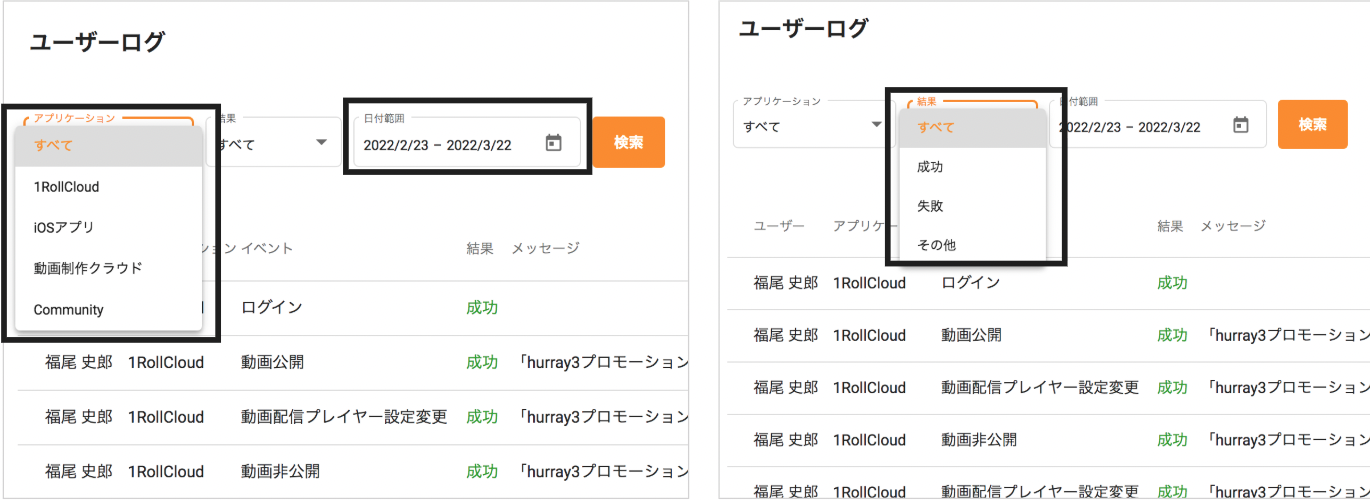Click date range field in left screenshot

(x=467, y=143)
